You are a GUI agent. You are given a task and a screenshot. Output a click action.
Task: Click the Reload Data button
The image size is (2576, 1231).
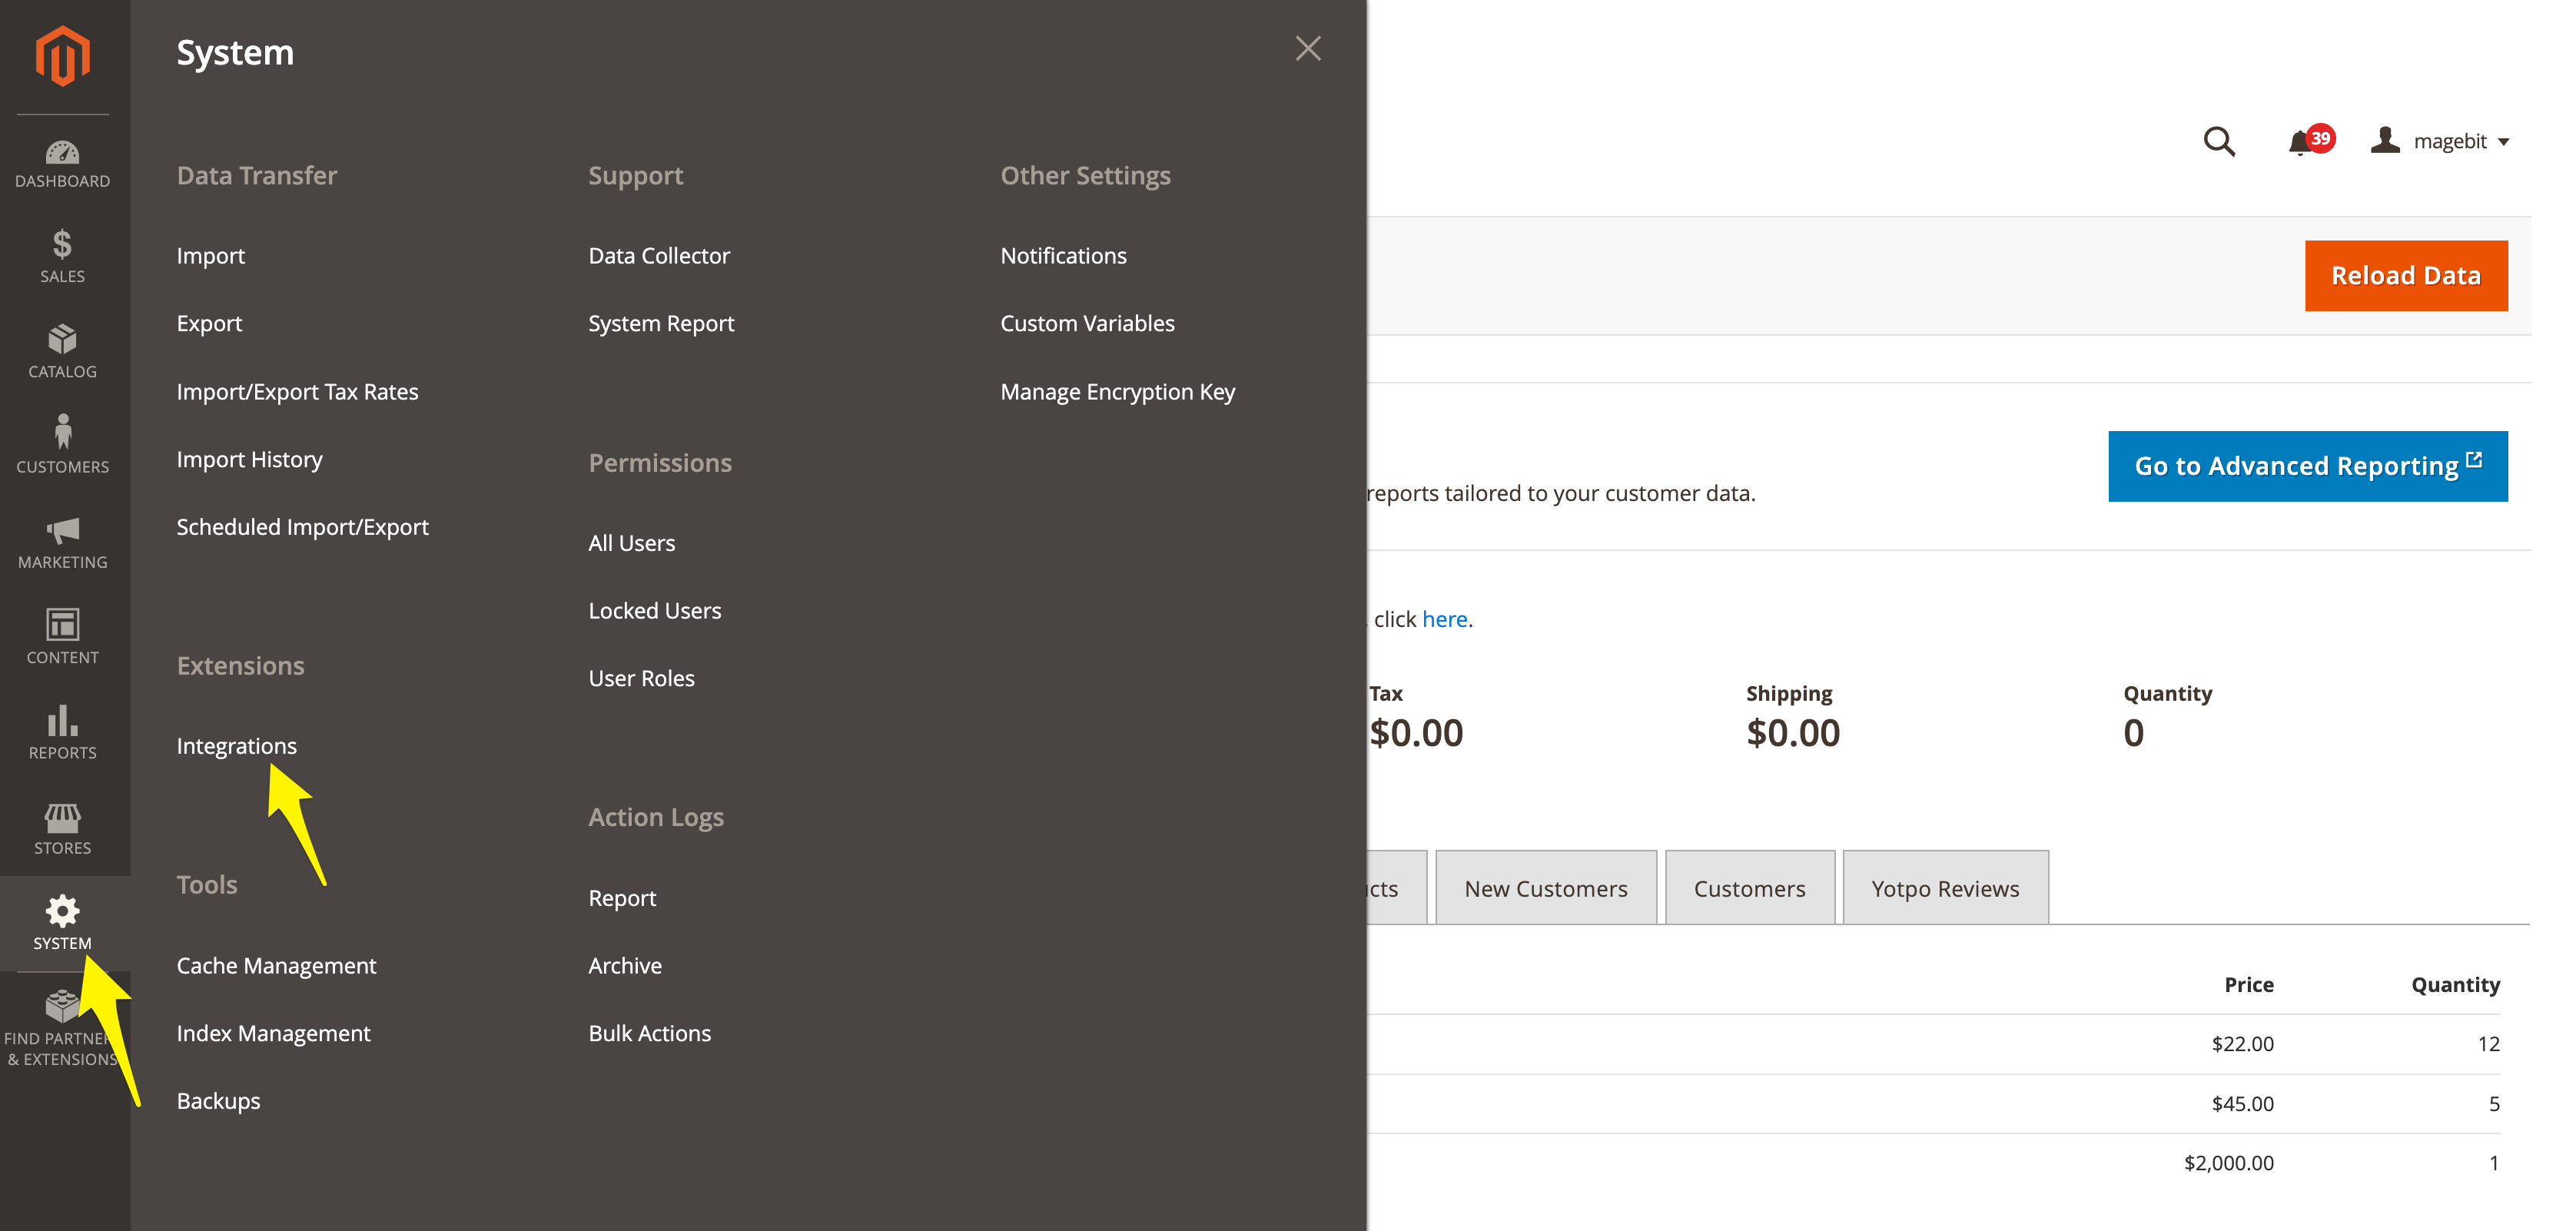(x=2405, y=276)
